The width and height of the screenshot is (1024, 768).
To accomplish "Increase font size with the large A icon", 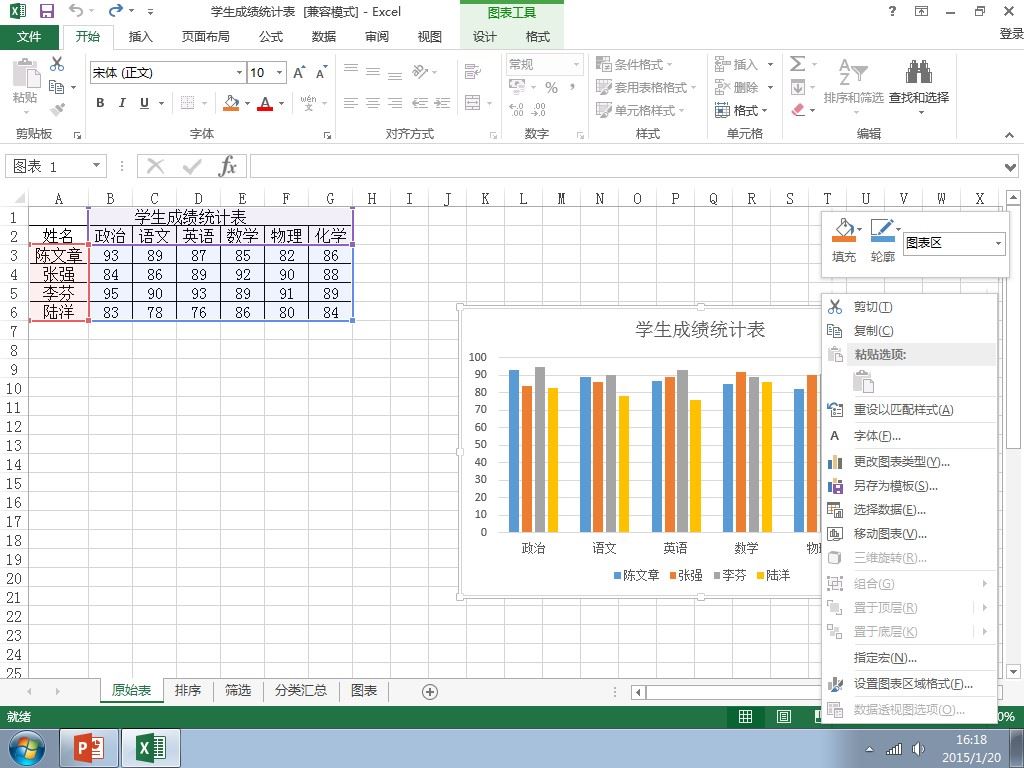I will (x=298, y=72).
